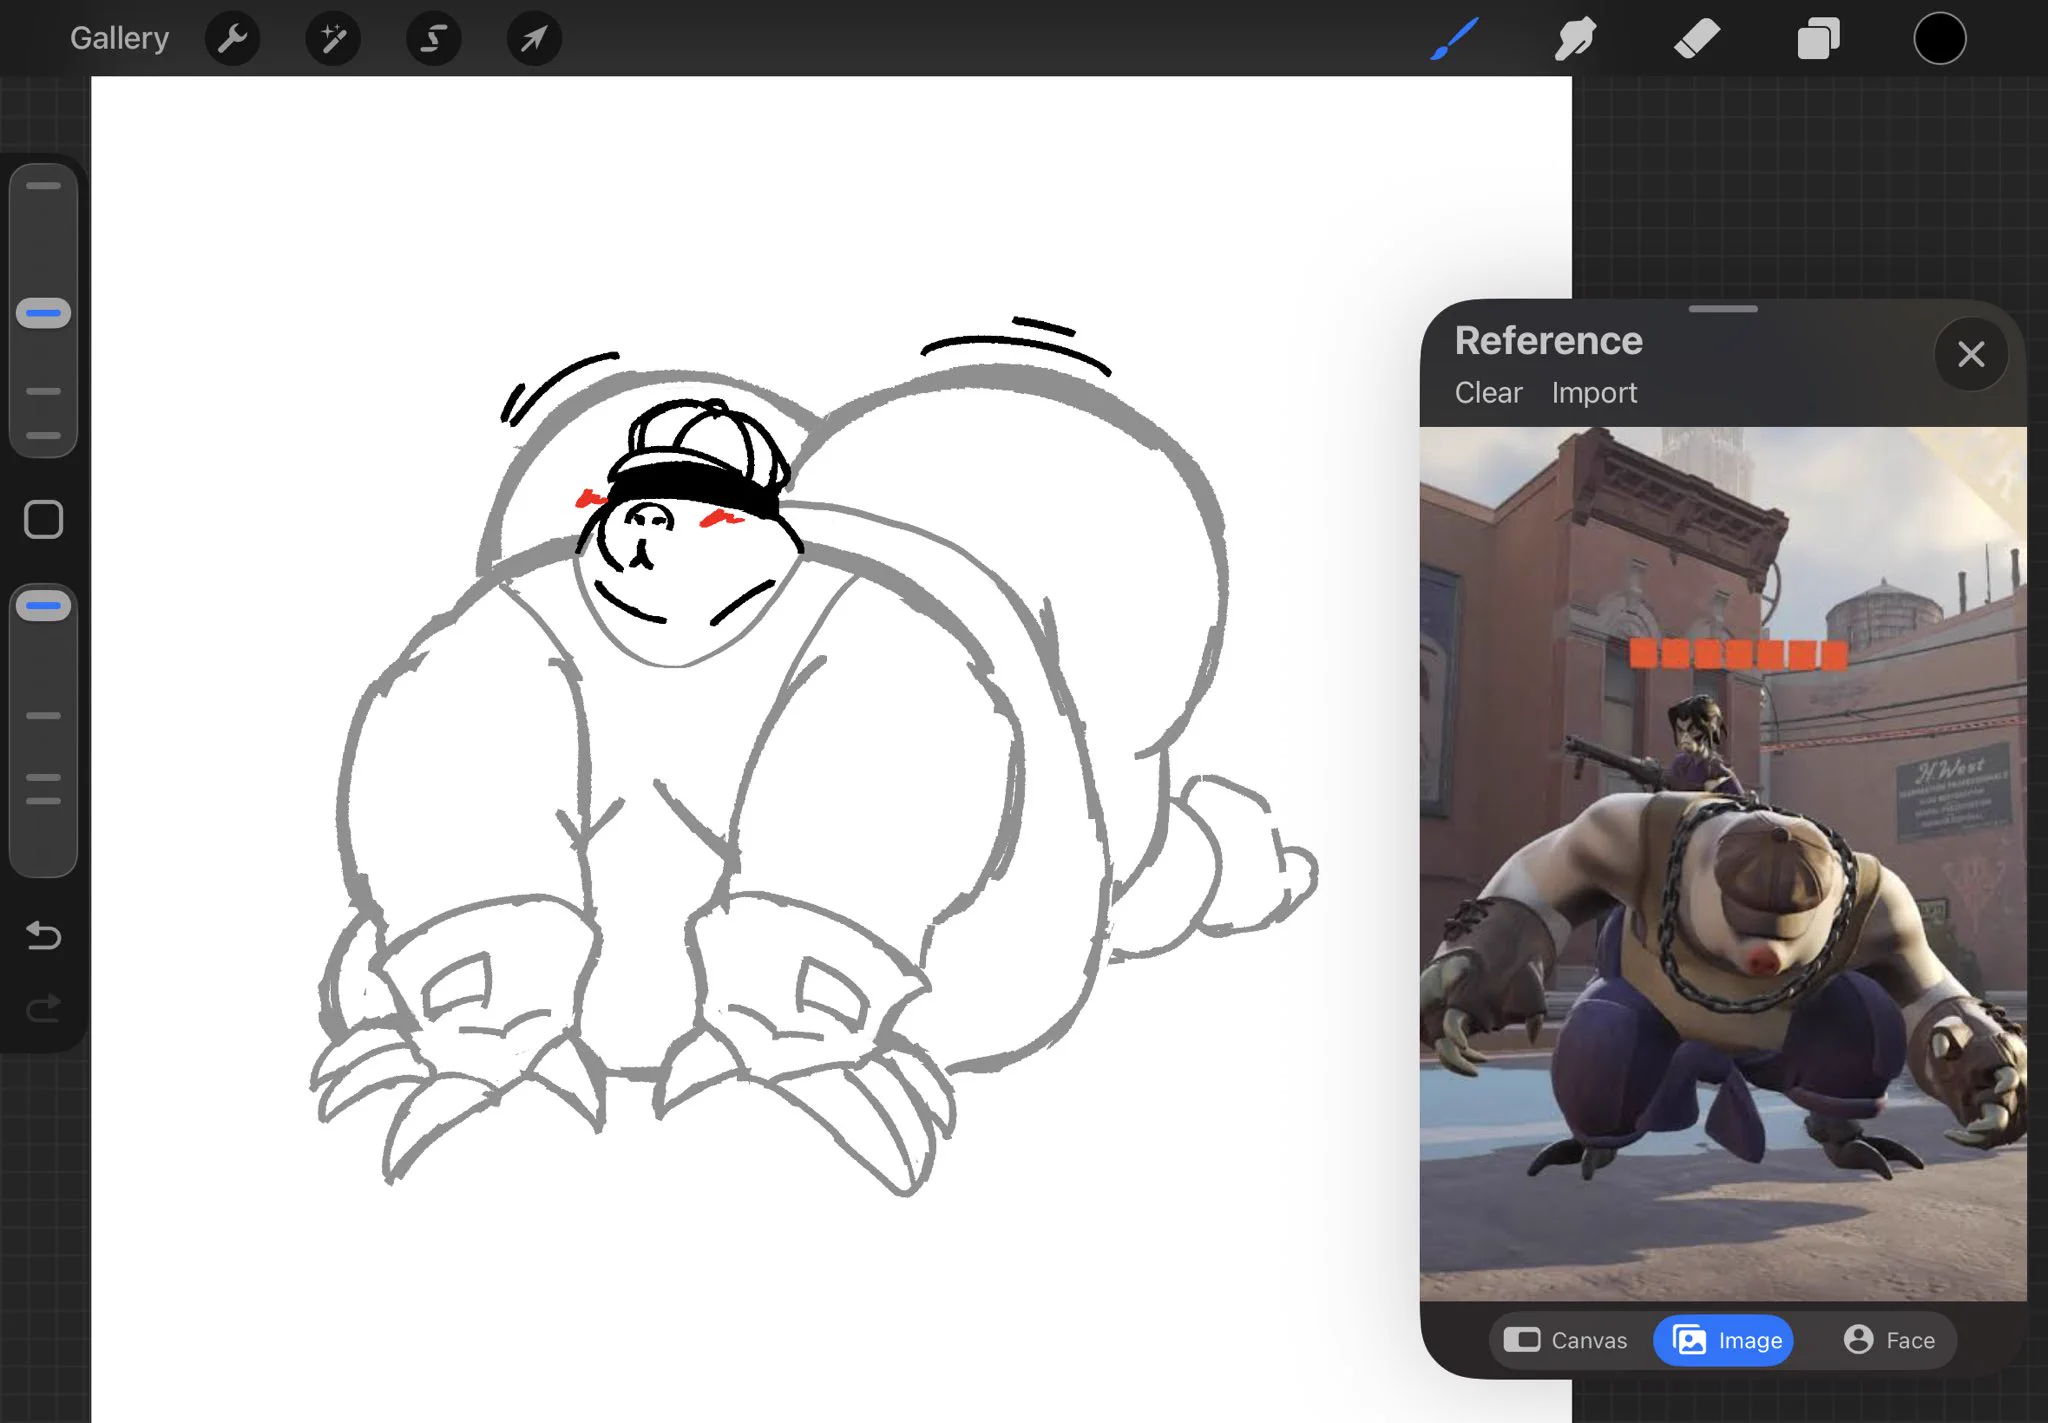
Task: Activate the Selection tool (S icon)
Action: point(433,39)
